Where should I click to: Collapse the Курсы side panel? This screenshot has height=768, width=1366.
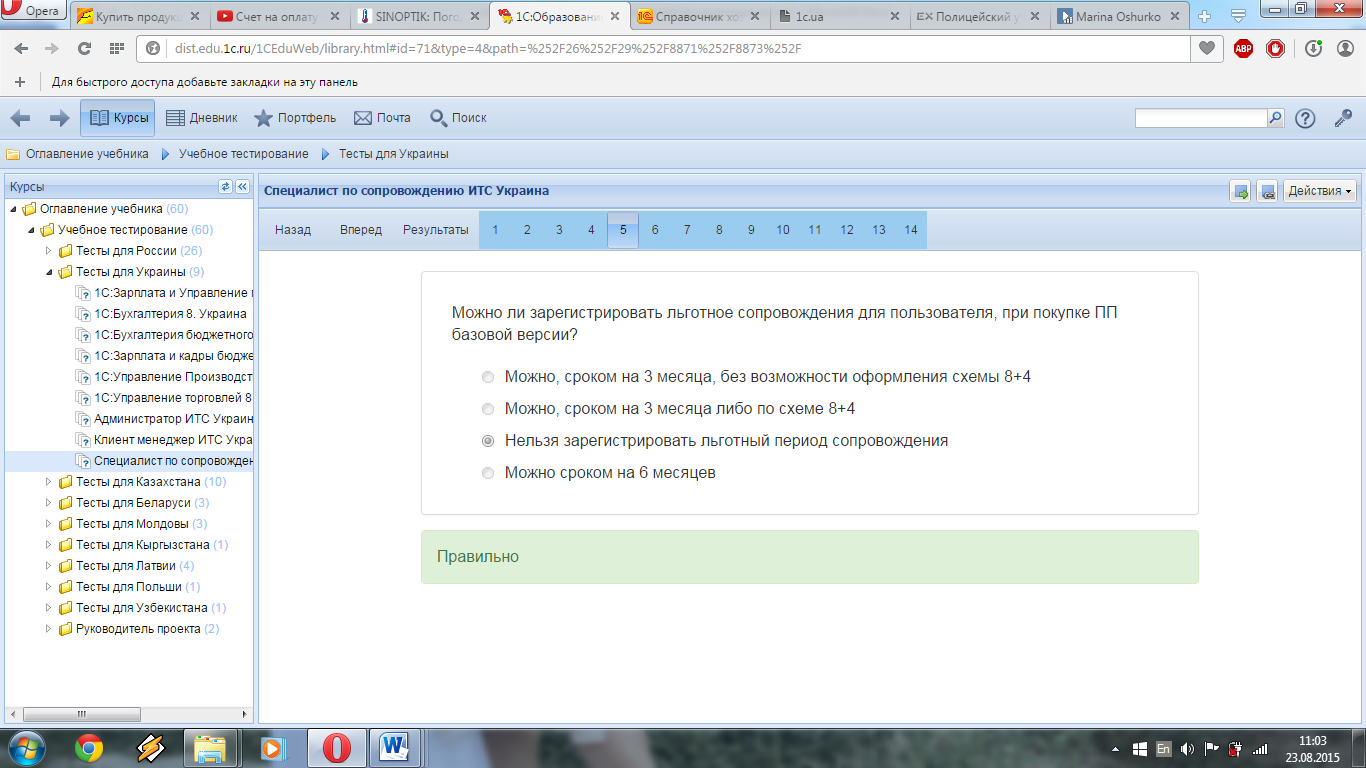tap(242, 186)
